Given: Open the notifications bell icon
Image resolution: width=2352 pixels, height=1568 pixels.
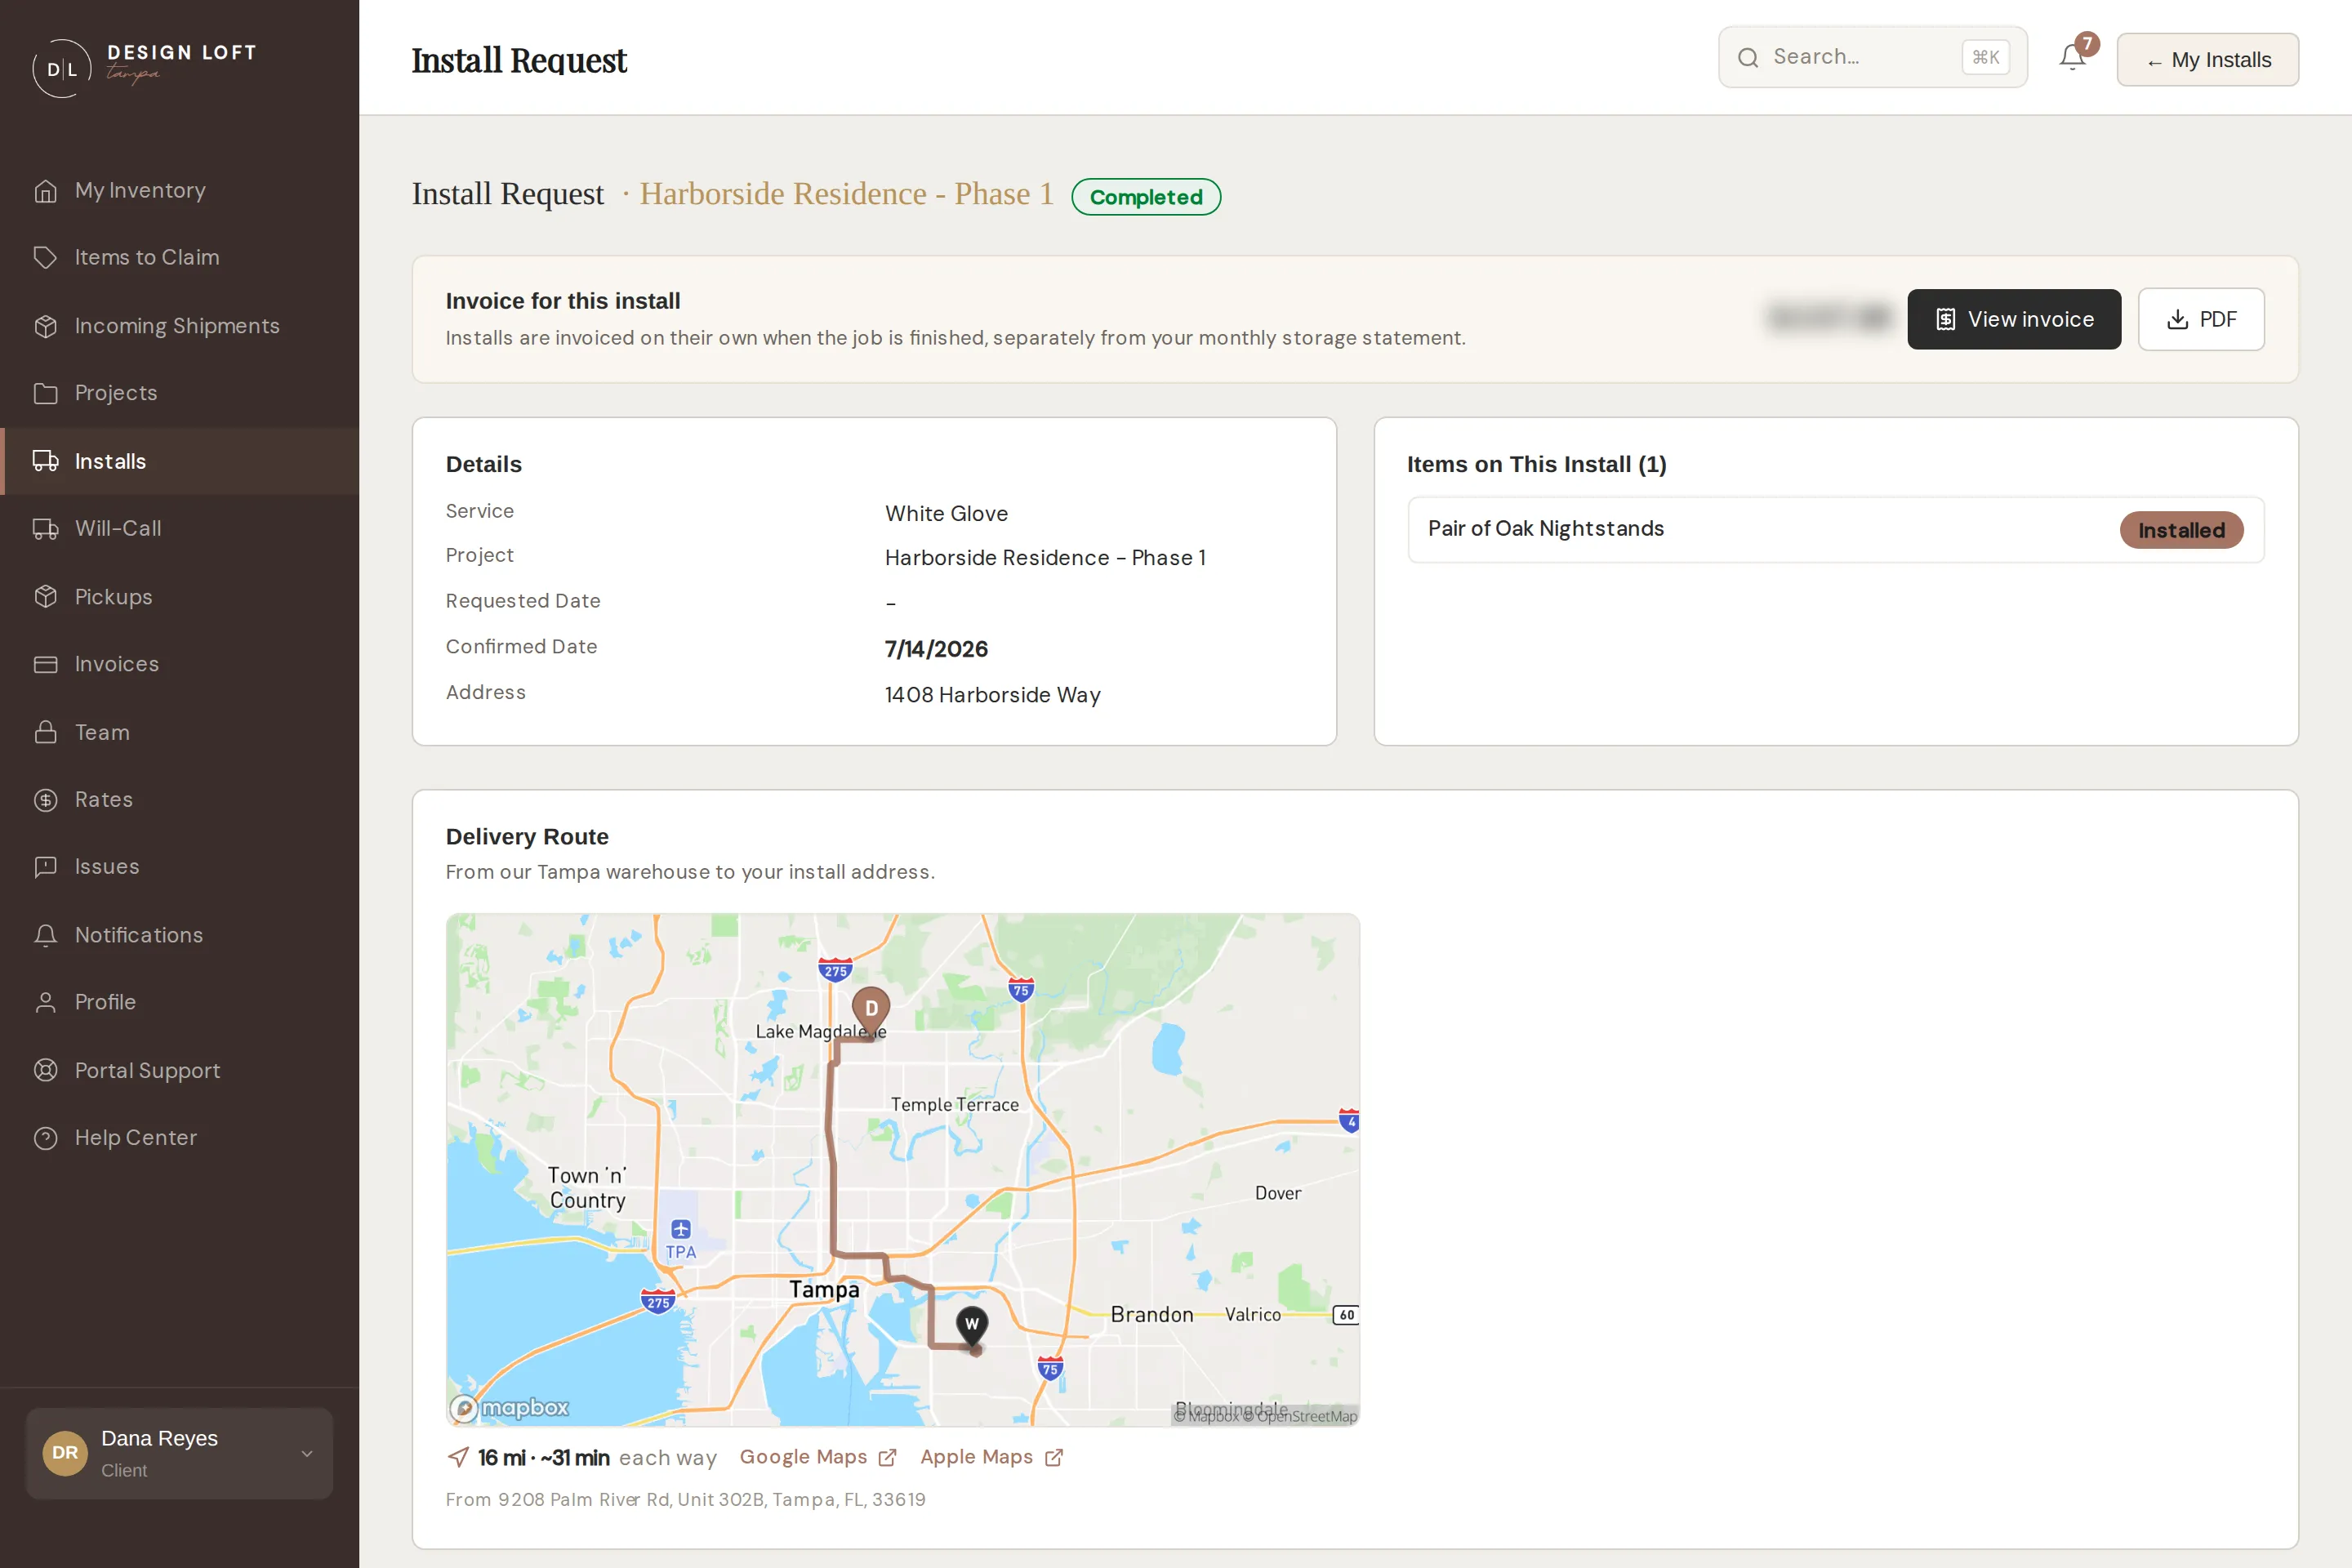Looking at the screenshot, I should pos(2072,58).
